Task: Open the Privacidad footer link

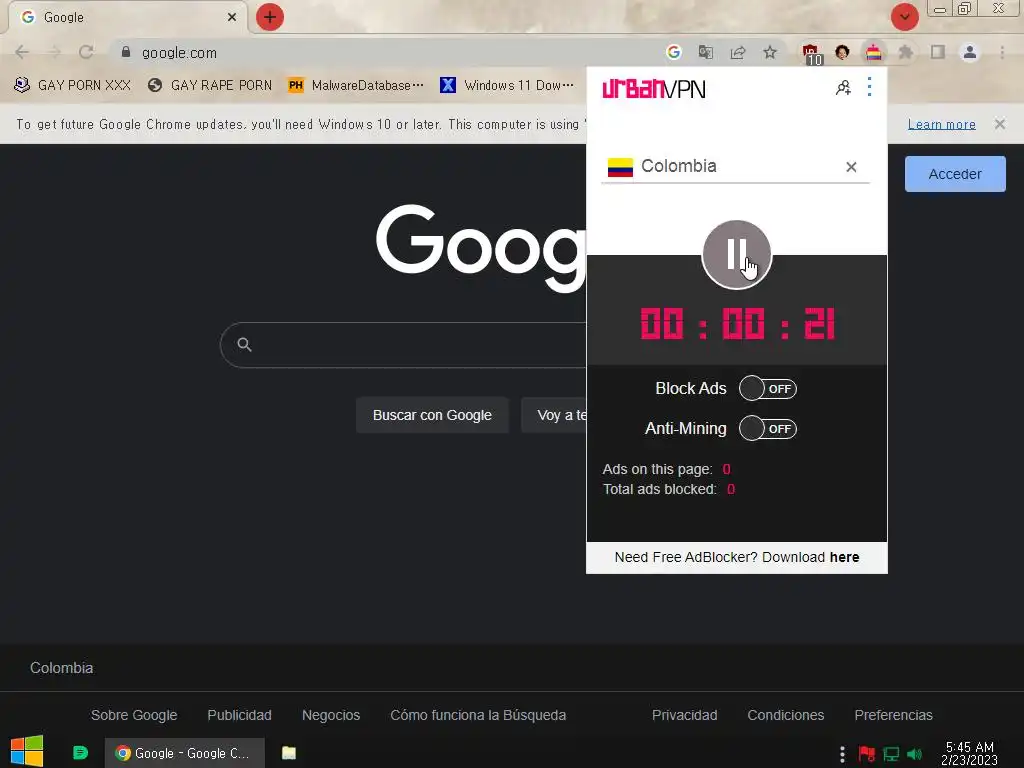Action: click(x=684, y=715)
